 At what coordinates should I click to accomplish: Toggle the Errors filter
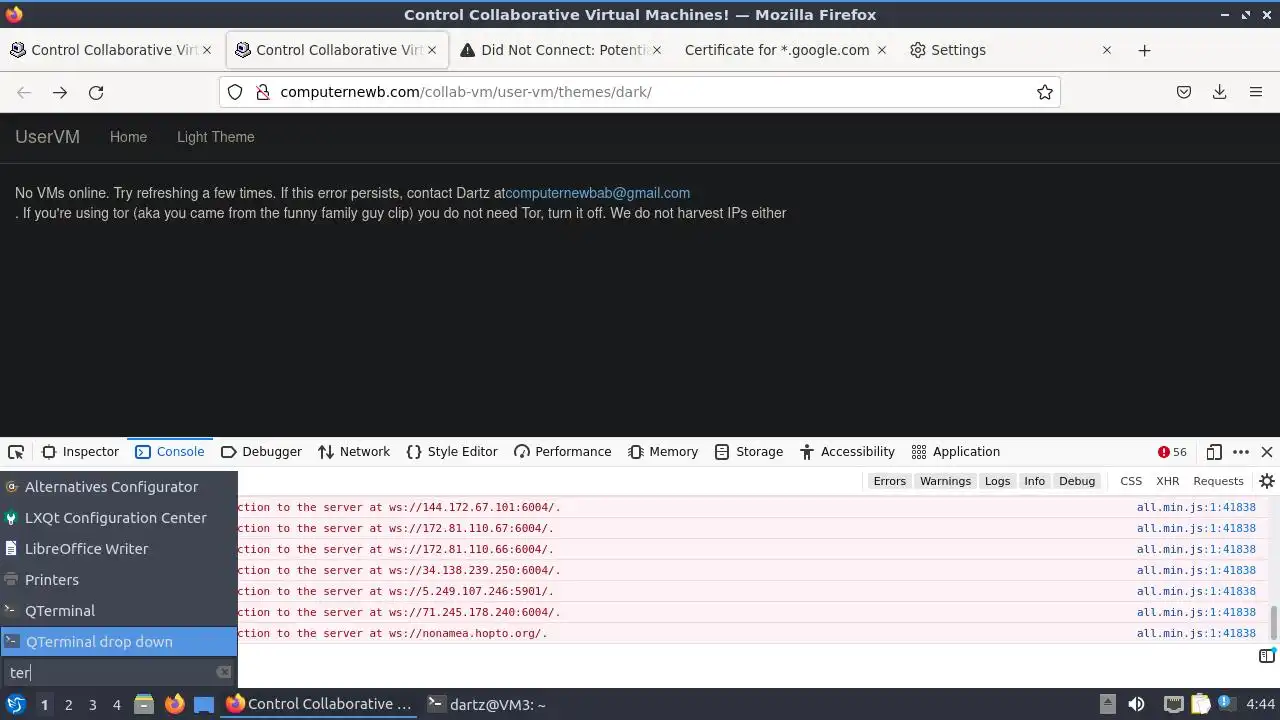point(889,481)
